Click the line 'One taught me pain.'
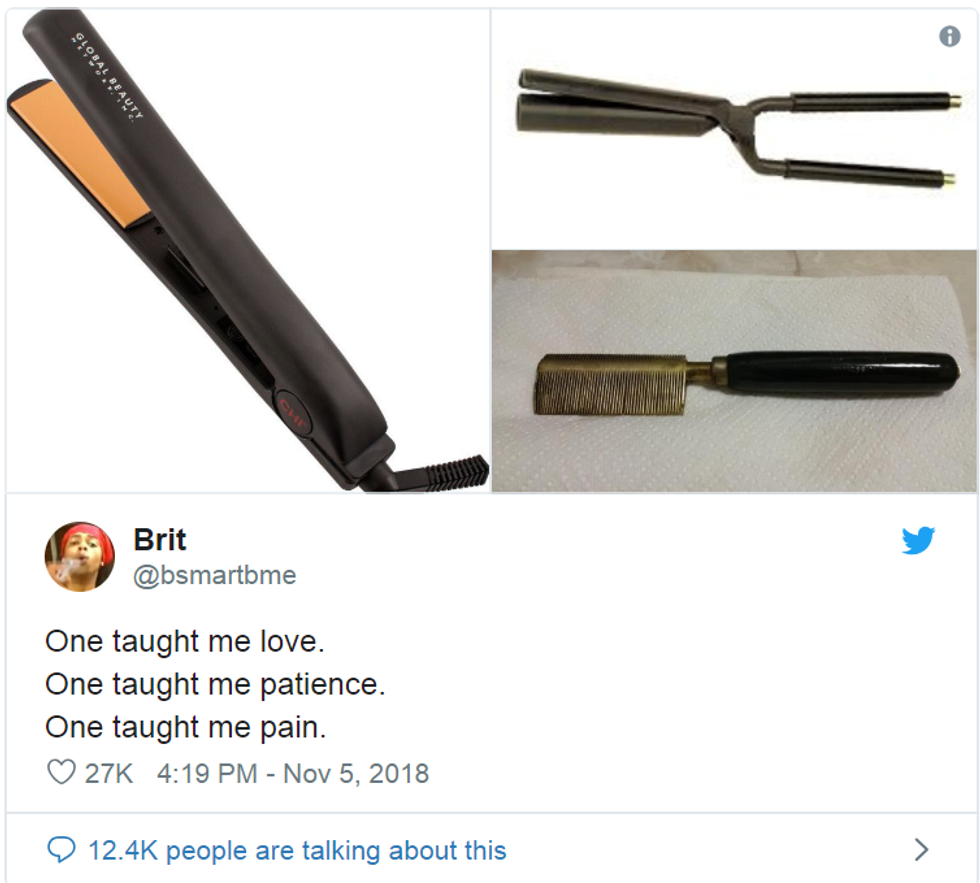The width and height of the screenshot is (980, 883). pyautogui.click(x=186, y=727)
